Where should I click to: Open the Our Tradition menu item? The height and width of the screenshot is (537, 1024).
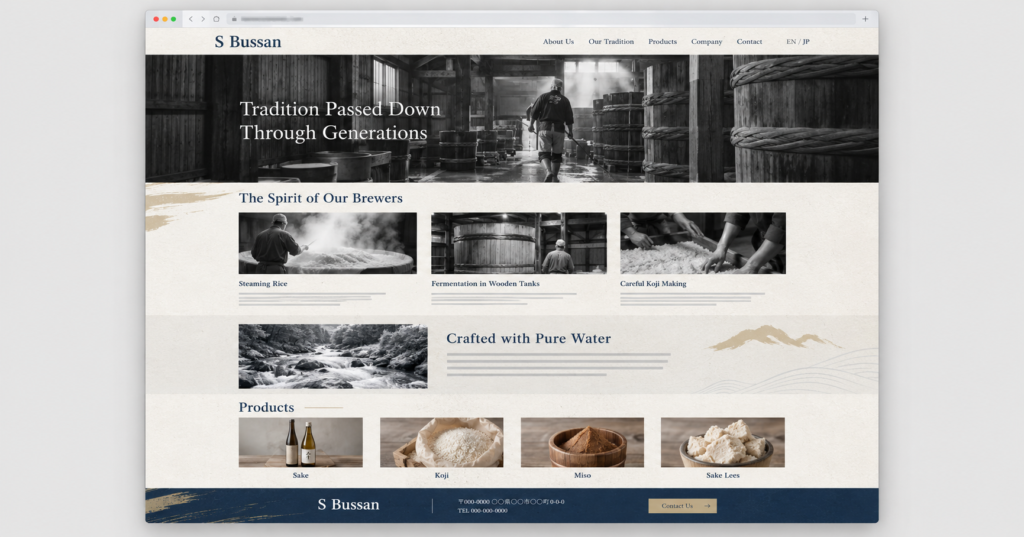pos(611,41)
